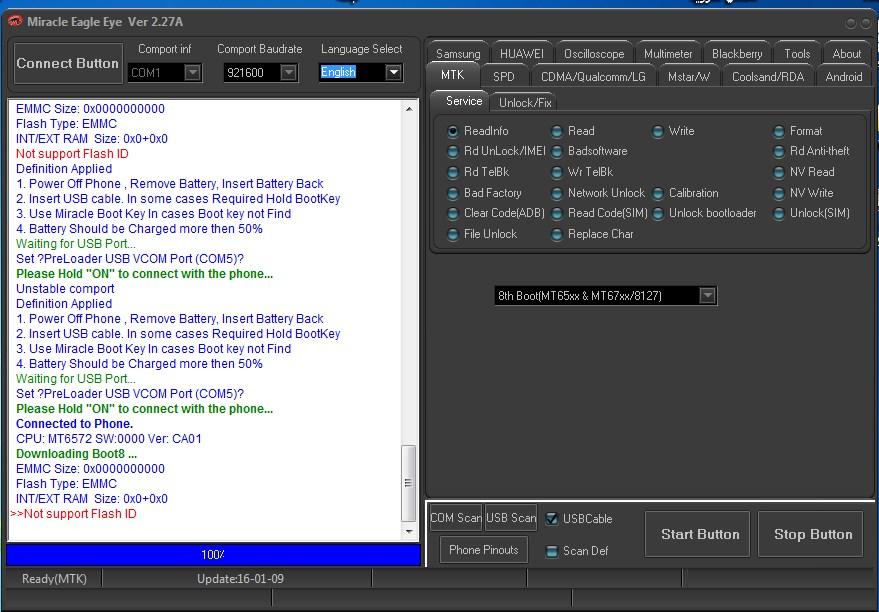This screenshot has height=612, width=879.
Task: Enable the Scan Def checkbox
Action: tap(552, 551)
